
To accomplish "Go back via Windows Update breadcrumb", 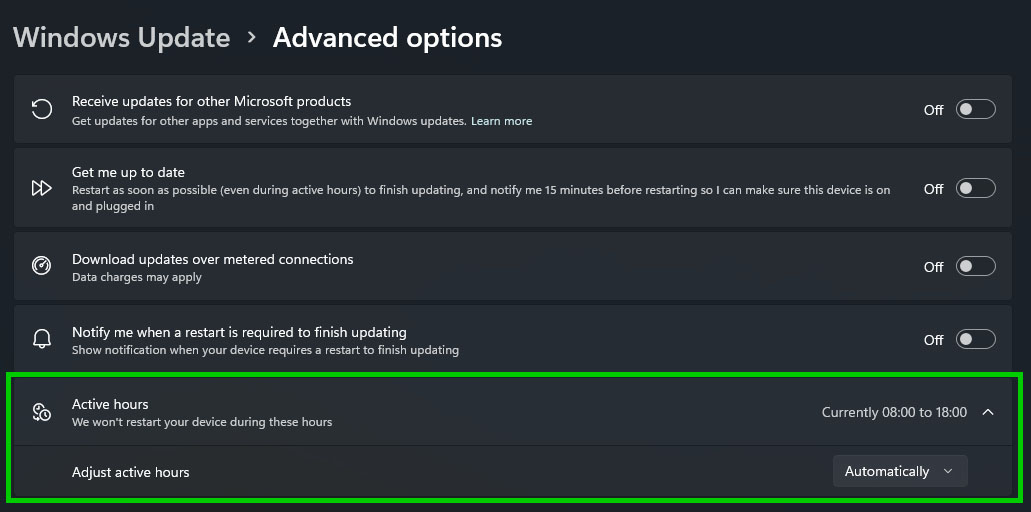I will (122, 38).
